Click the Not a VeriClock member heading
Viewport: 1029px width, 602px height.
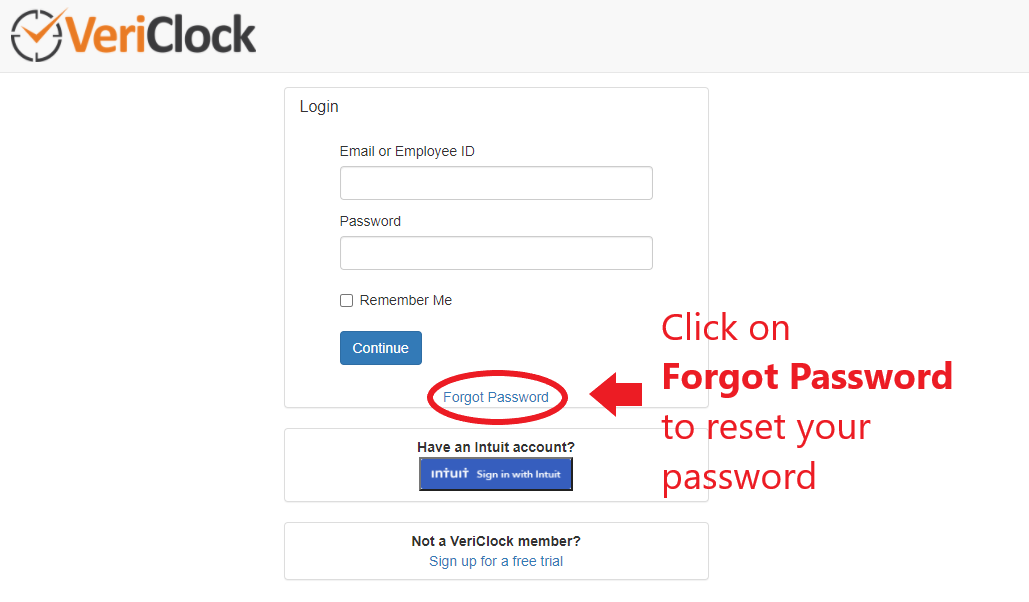pos(496,541)
